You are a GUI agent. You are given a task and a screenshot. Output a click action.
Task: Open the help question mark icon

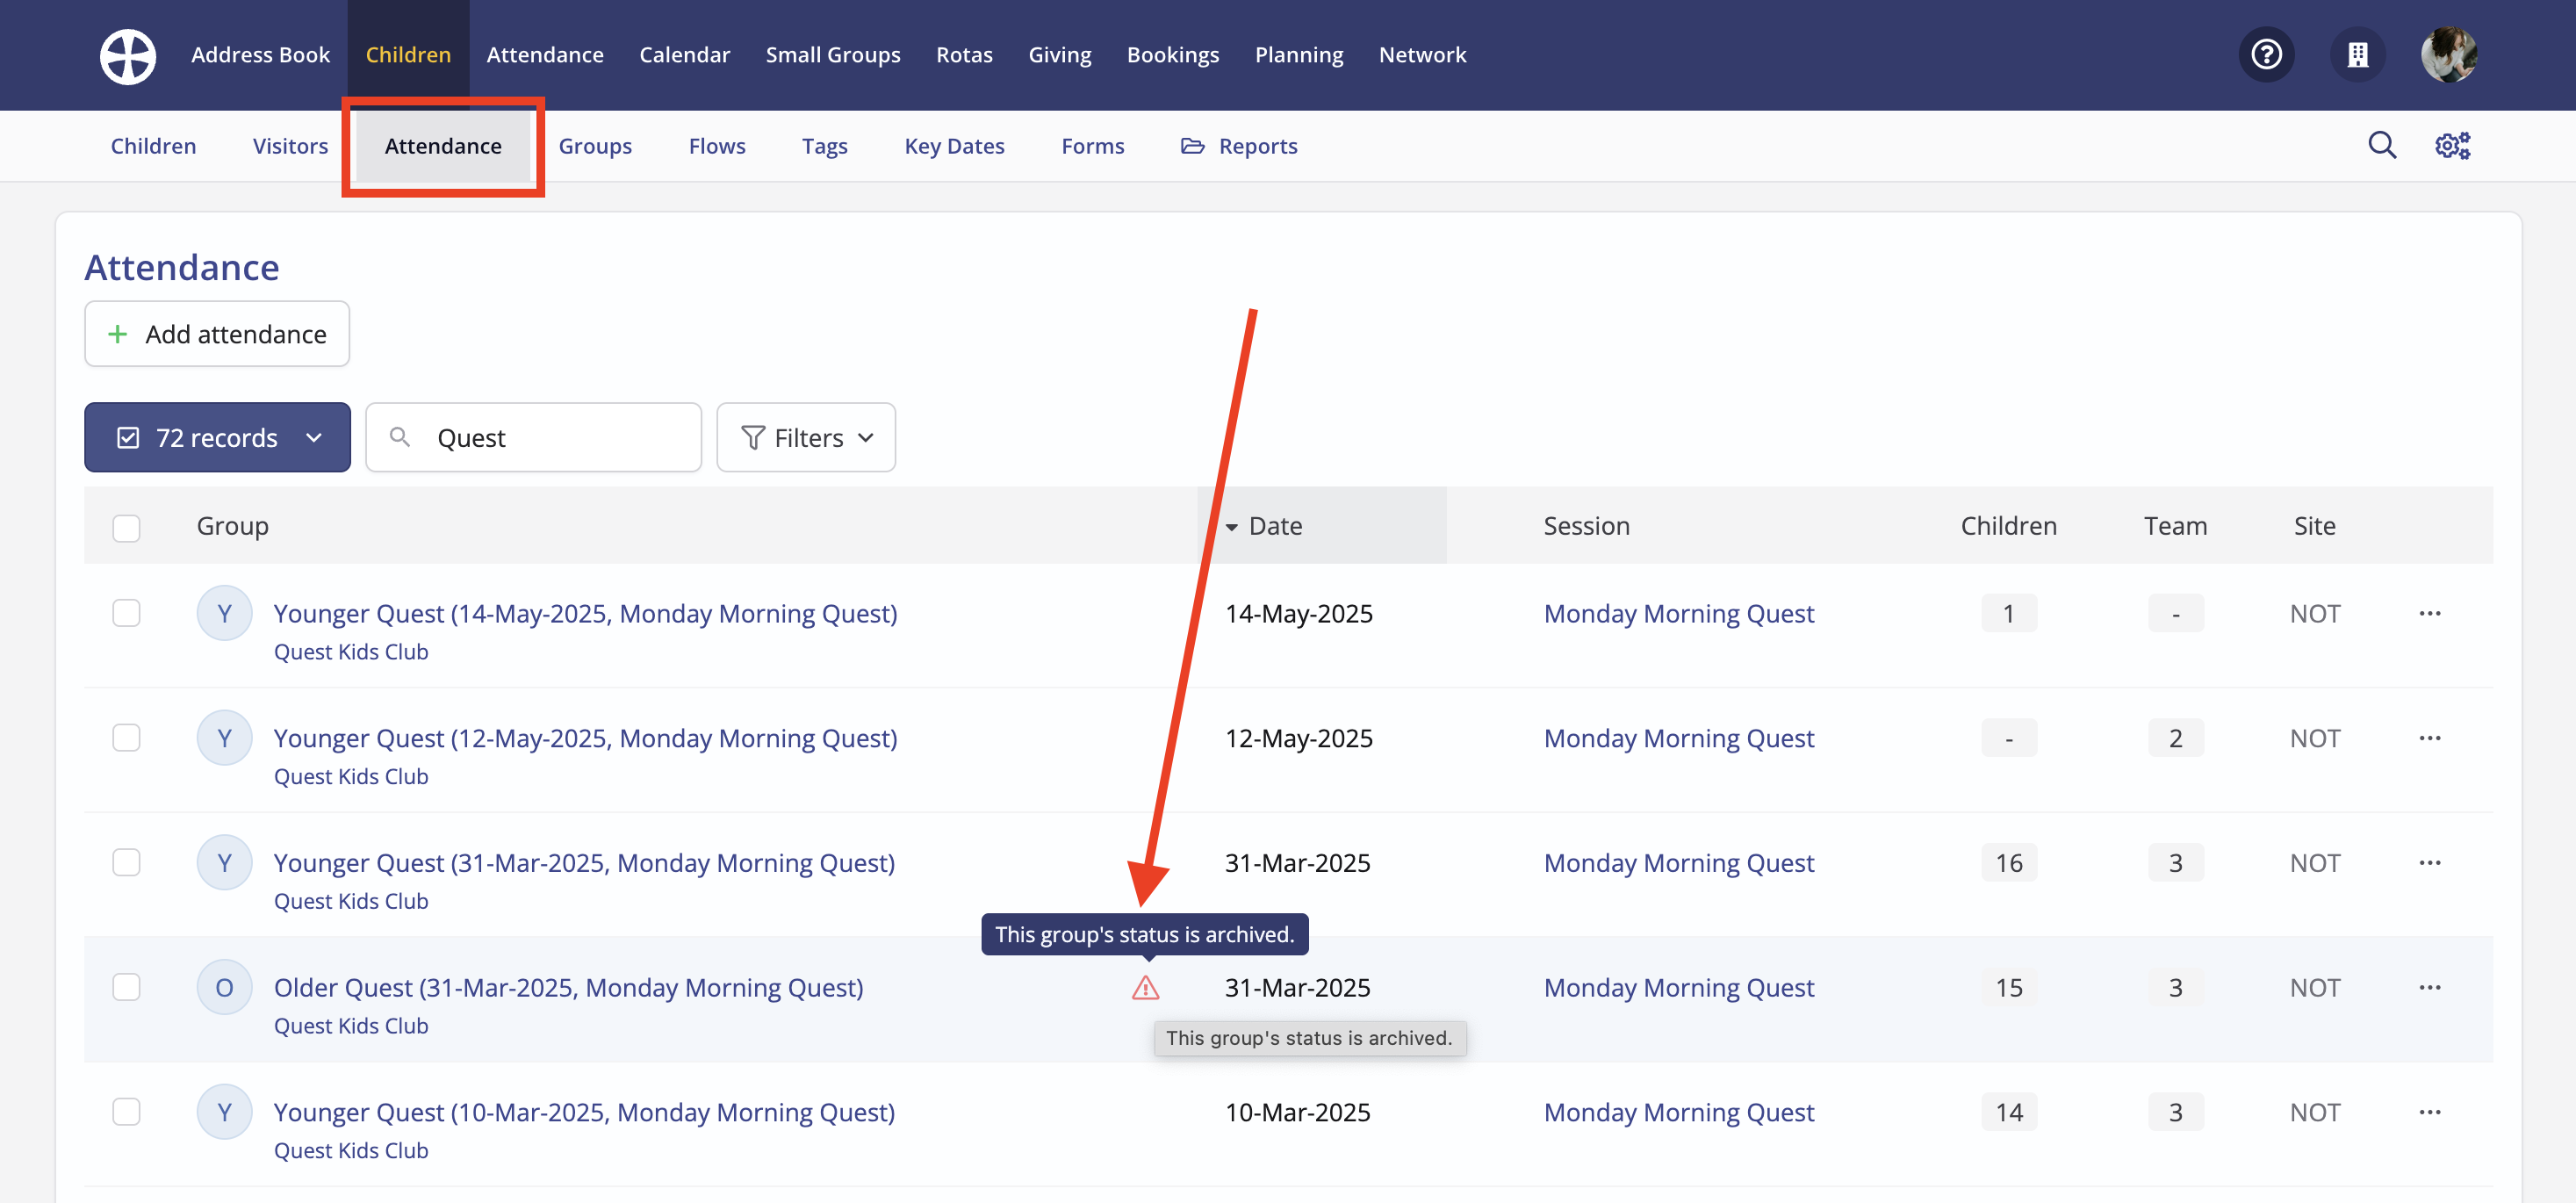pyautogui.click(x=2265, y=55)
